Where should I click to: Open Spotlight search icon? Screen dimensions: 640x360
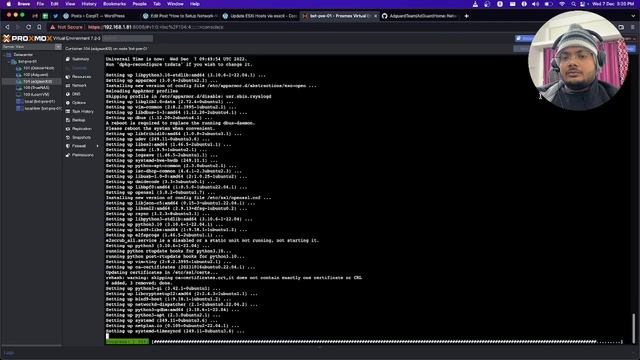(573, 4)
